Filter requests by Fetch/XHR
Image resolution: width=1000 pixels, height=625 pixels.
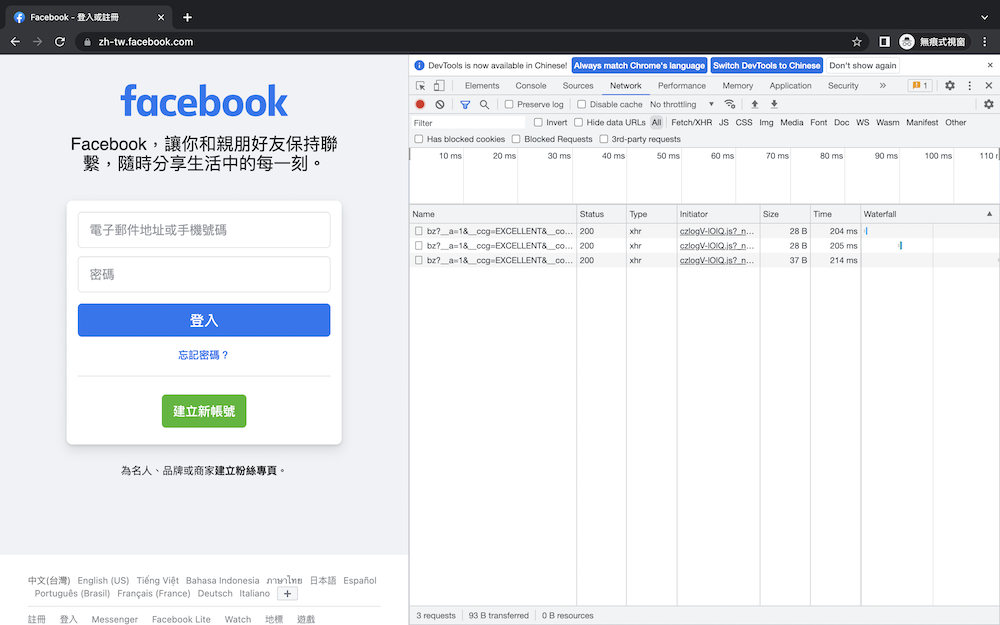coord(691,122)
